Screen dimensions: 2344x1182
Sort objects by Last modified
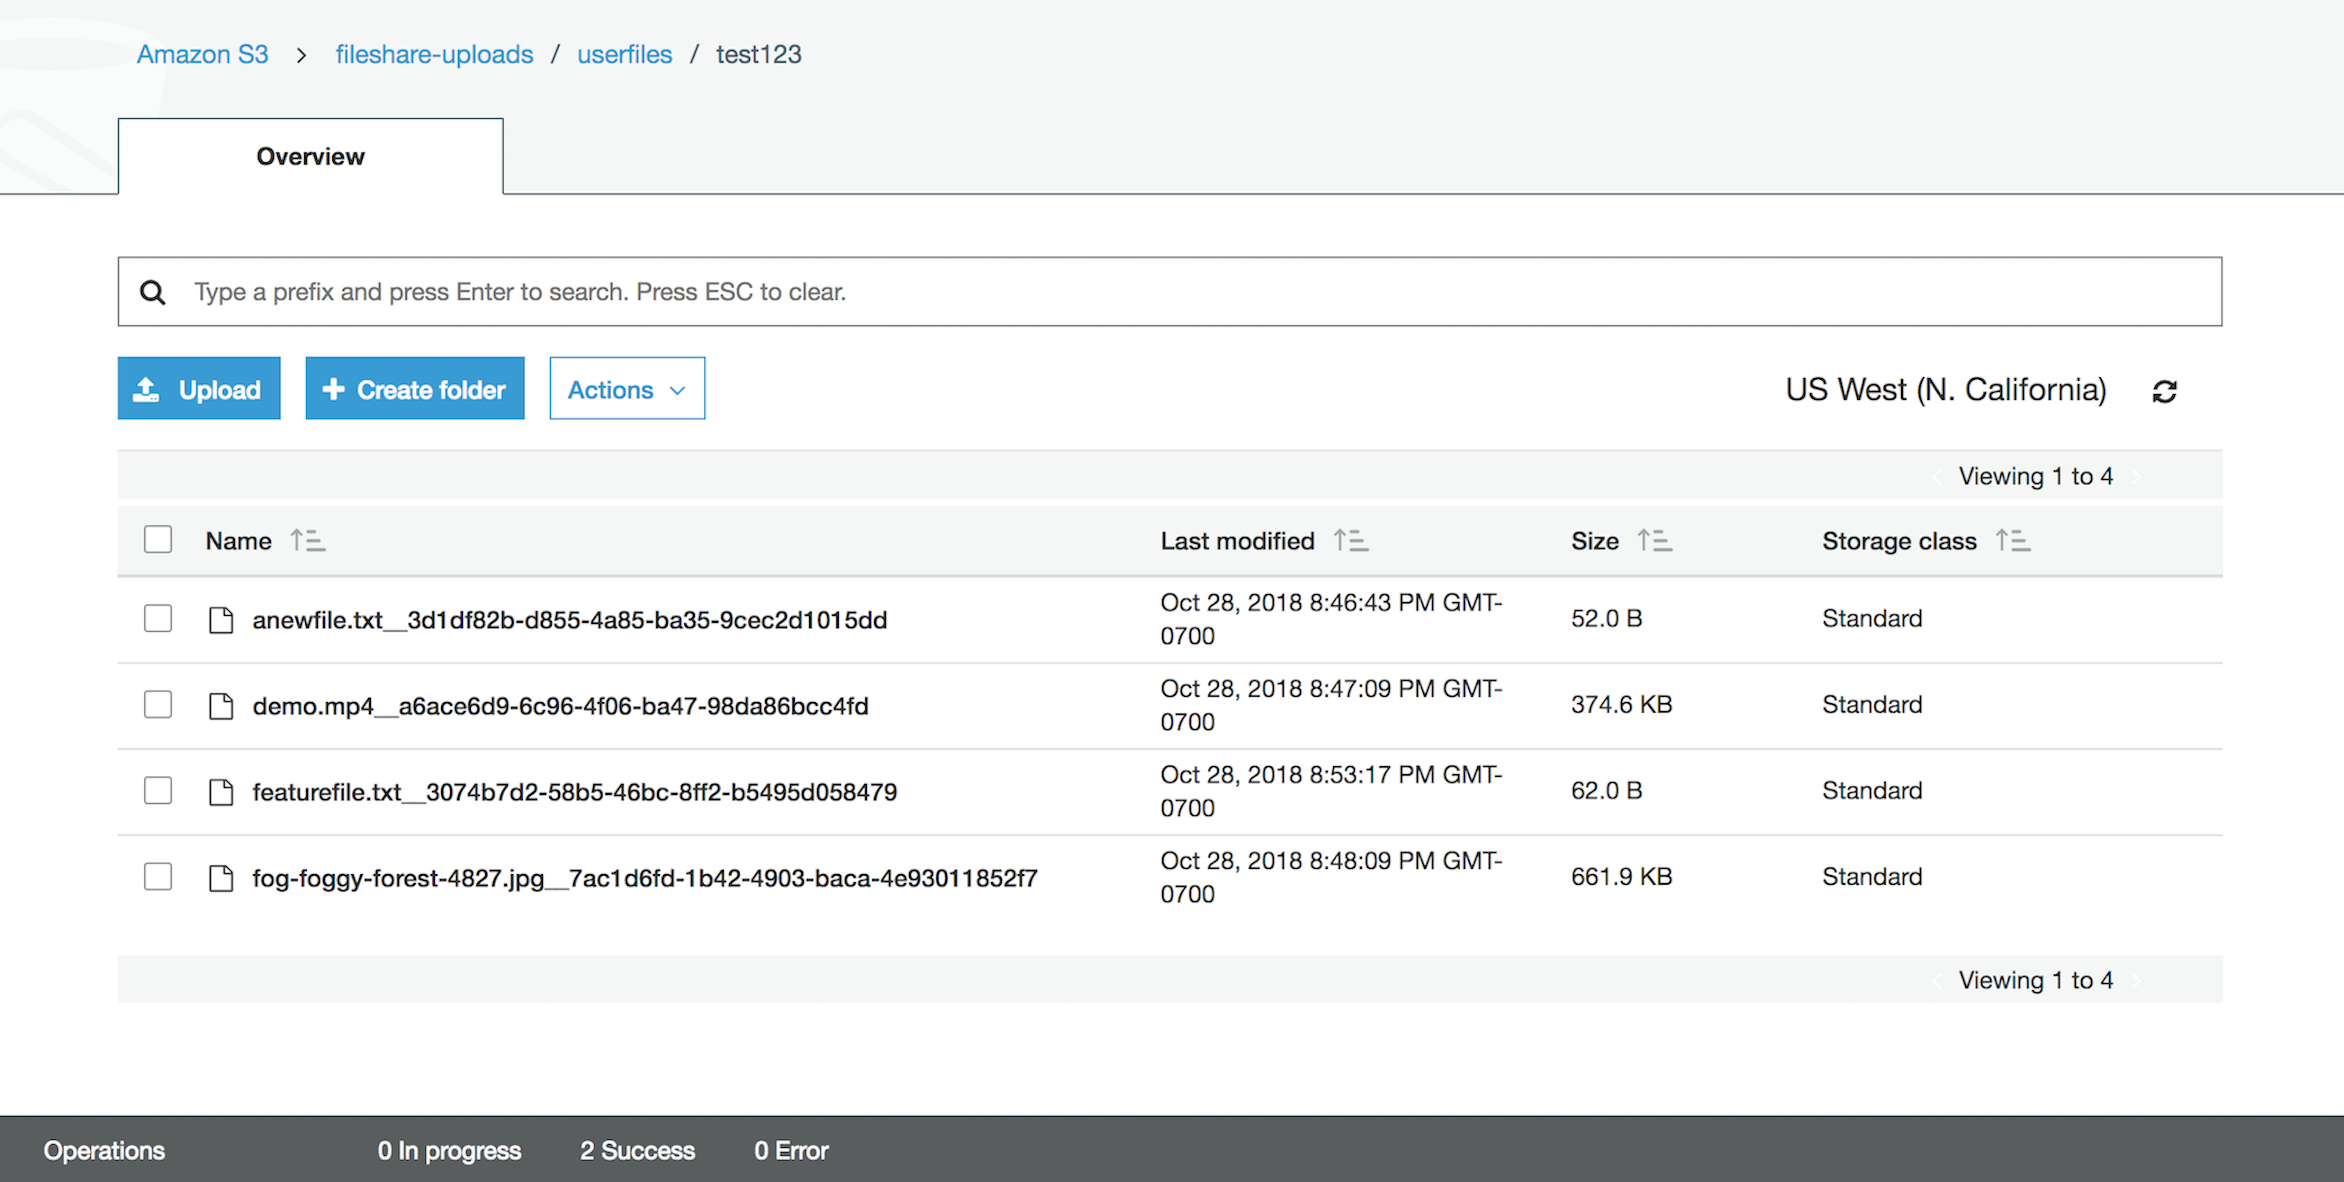[x=1350, y=540]
